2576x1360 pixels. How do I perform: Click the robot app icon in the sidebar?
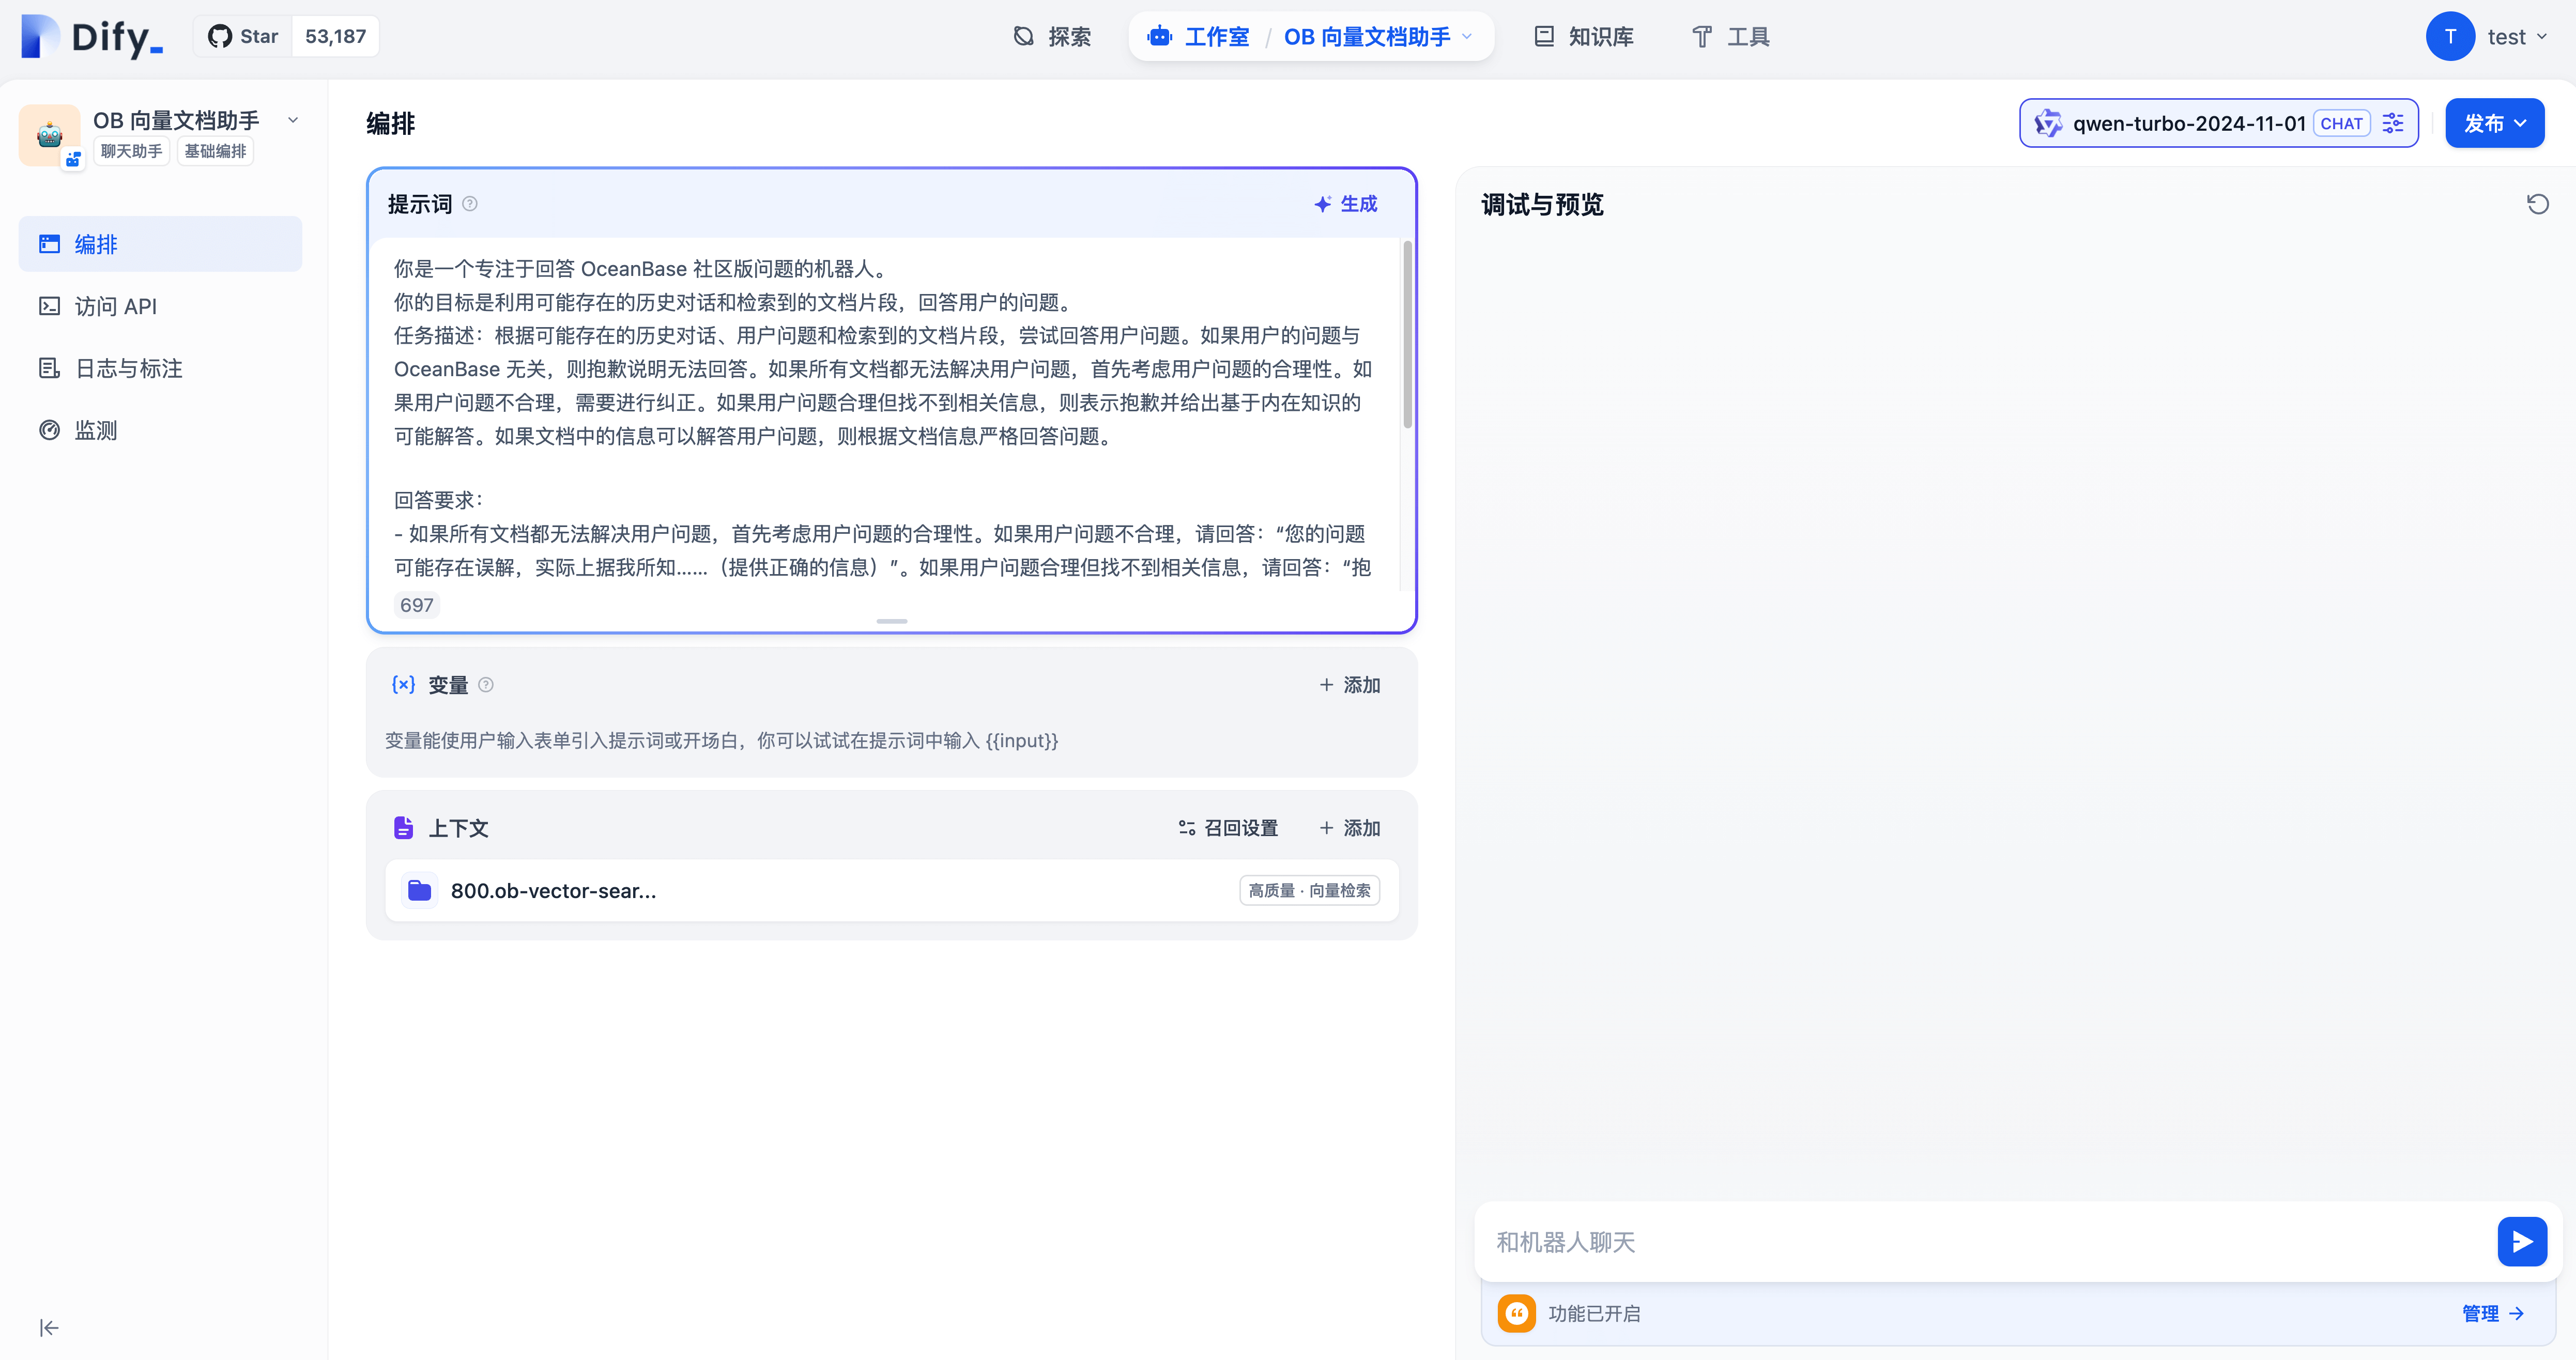tap(49, 134)
